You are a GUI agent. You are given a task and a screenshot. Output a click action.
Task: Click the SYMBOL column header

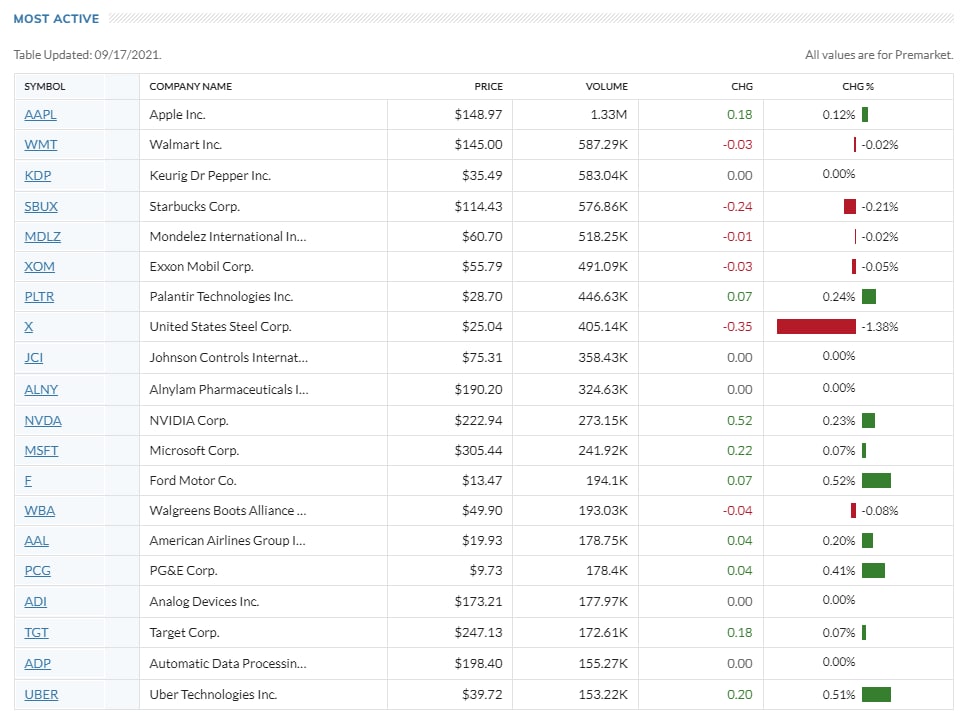coord(45,86)
